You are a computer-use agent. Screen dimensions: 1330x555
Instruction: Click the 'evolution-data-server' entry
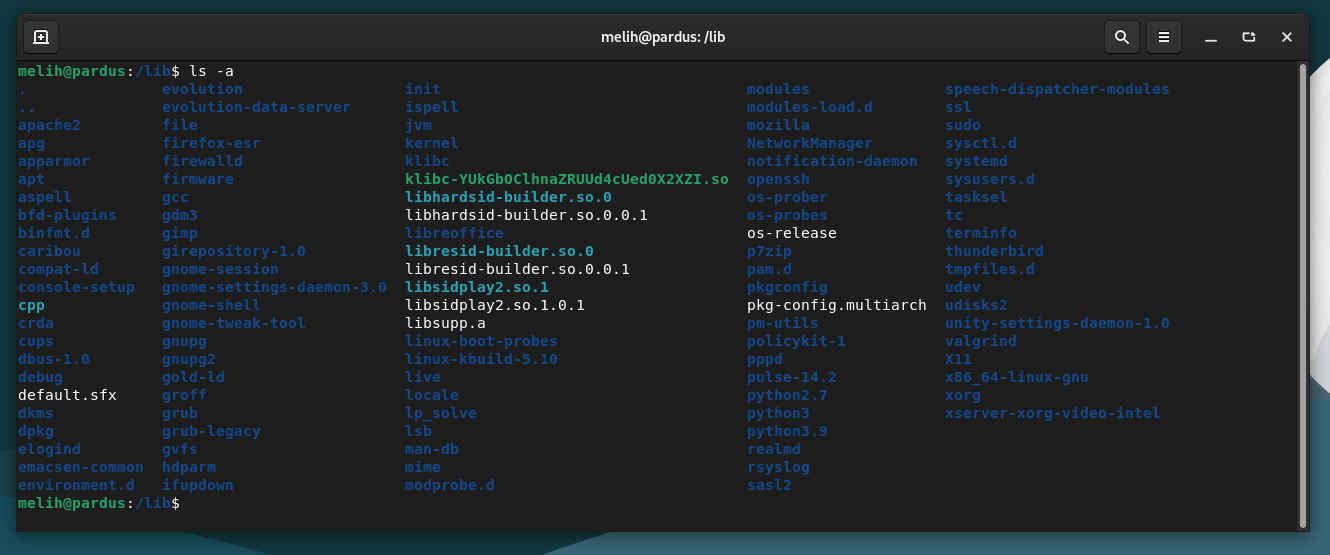256,107
